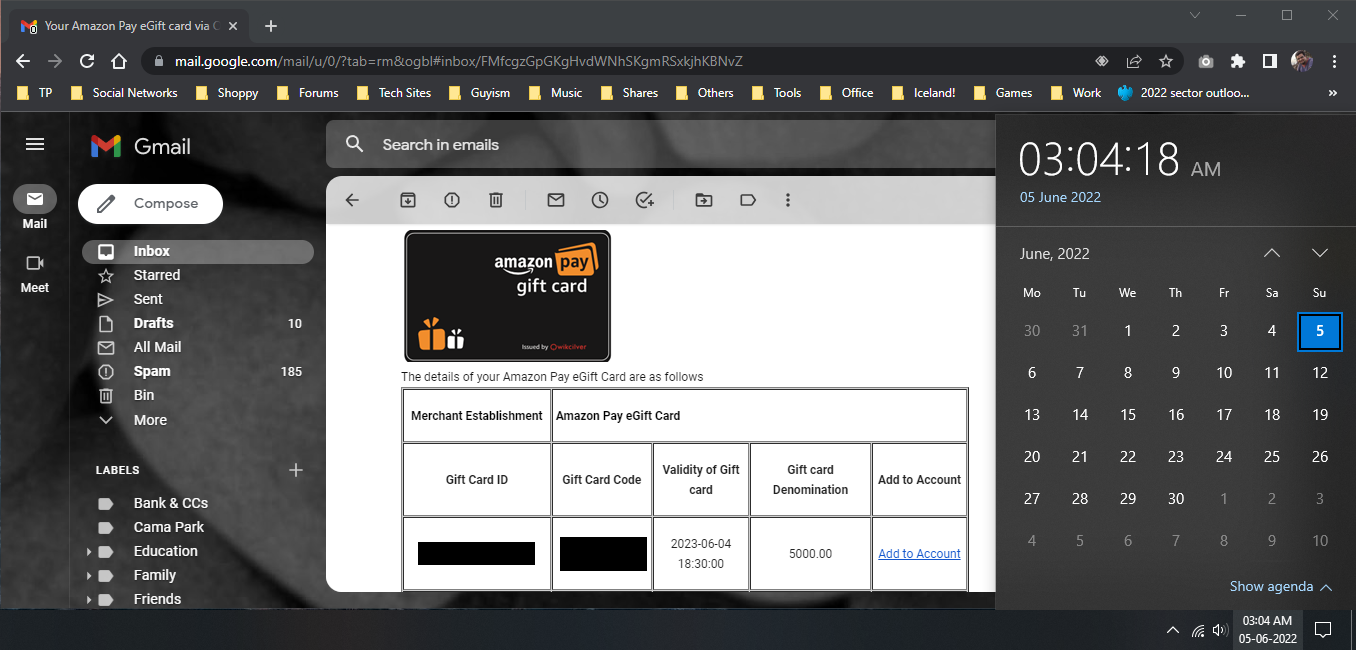
Task: Open the Labels tag icon
Action: click(x=748, y=200)
